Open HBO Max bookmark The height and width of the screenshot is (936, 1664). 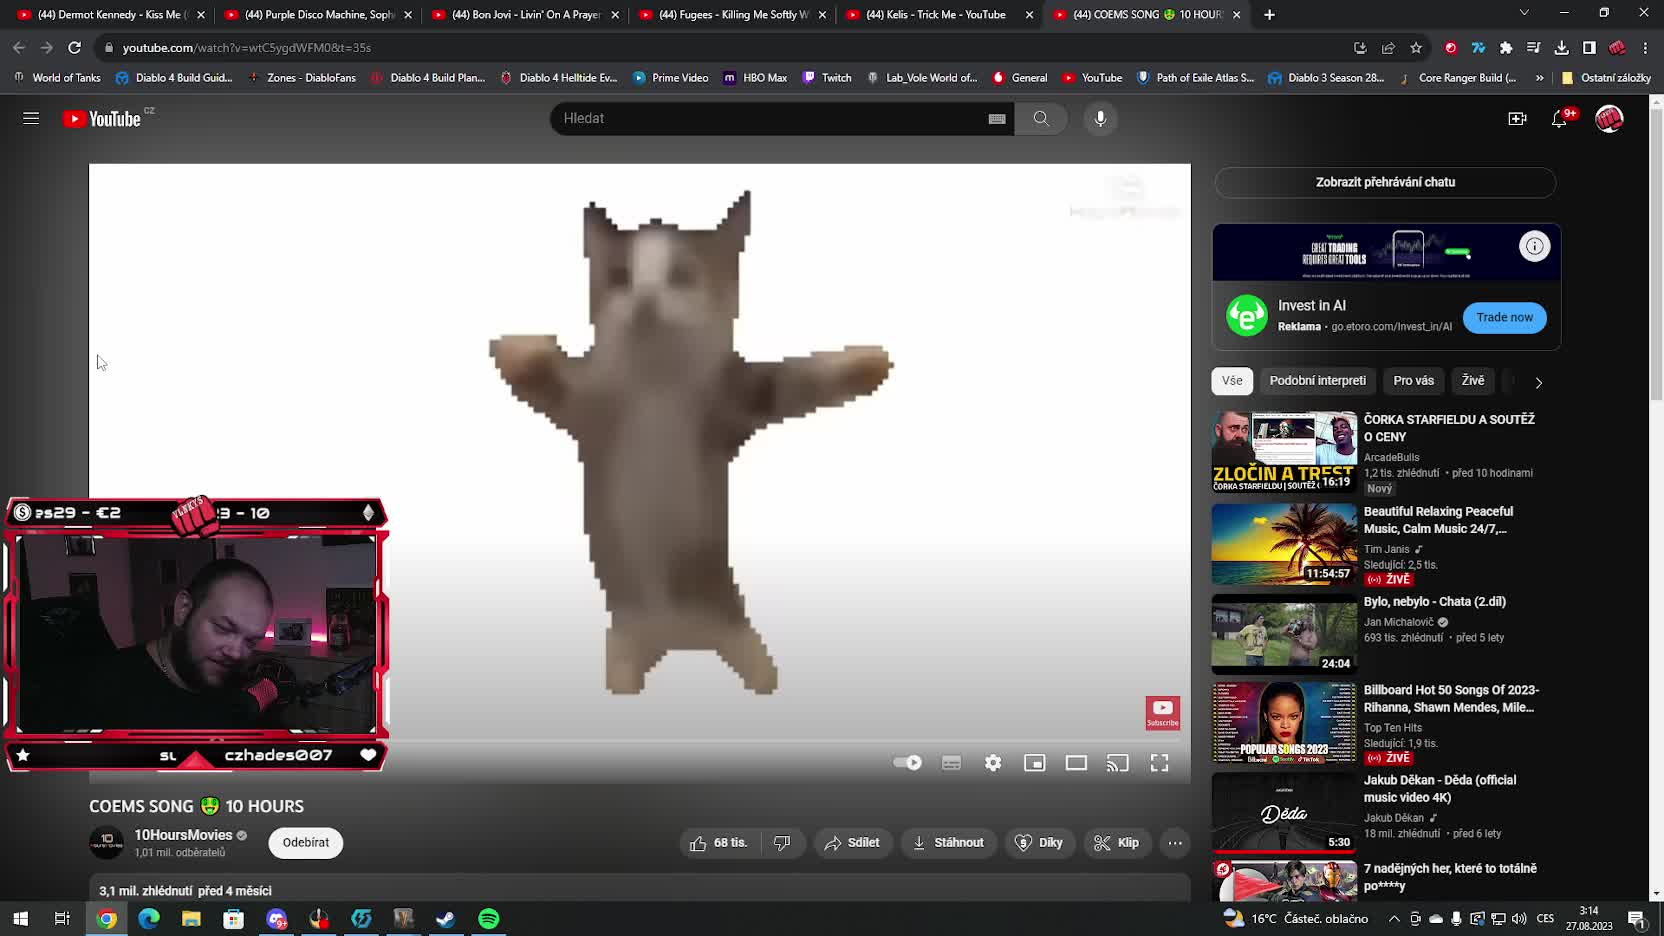755,77
